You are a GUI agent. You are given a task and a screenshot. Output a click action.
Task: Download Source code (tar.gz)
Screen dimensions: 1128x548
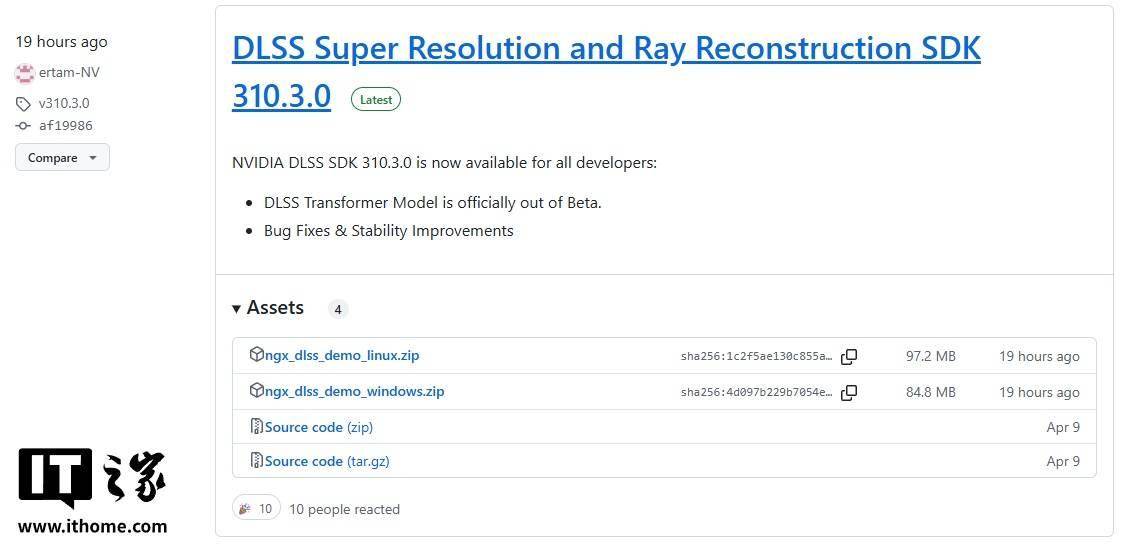(x=327, y=461)
